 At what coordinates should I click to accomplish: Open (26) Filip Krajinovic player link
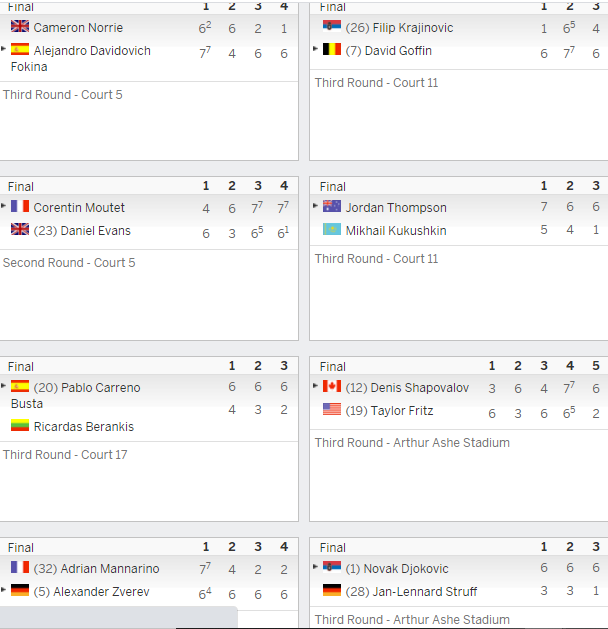399,28
